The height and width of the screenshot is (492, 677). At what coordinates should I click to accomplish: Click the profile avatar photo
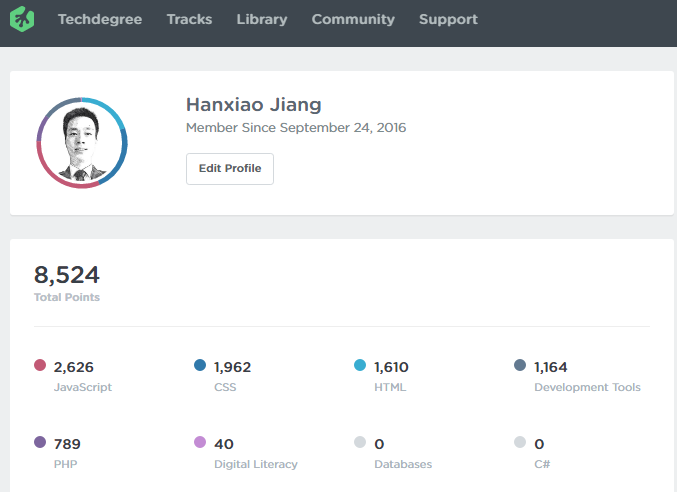click(x=82, y=142)
